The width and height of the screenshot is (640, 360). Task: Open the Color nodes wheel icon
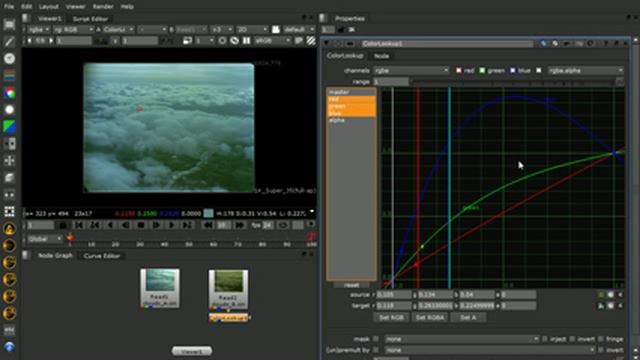point(9,93)
